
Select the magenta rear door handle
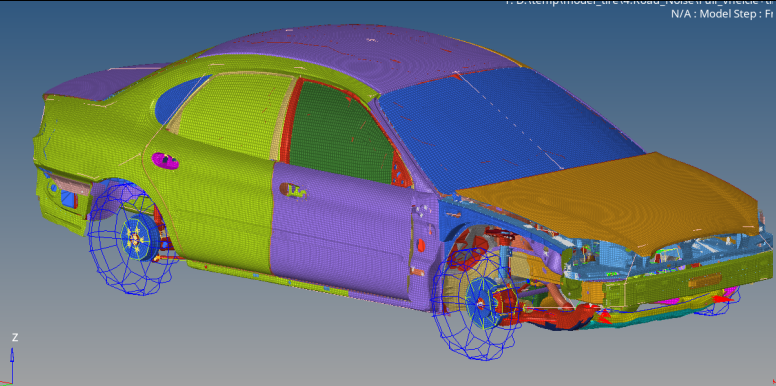click(x=166, y=161)
